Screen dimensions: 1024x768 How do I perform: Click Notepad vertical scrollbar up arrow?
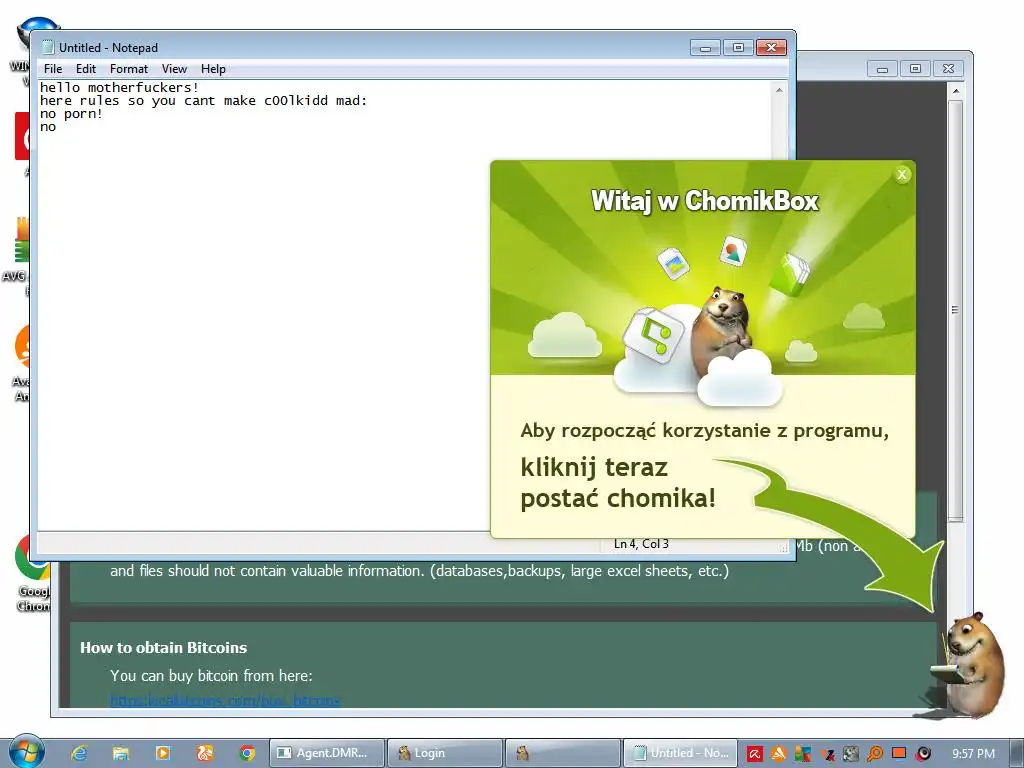[x=779, y=89]
